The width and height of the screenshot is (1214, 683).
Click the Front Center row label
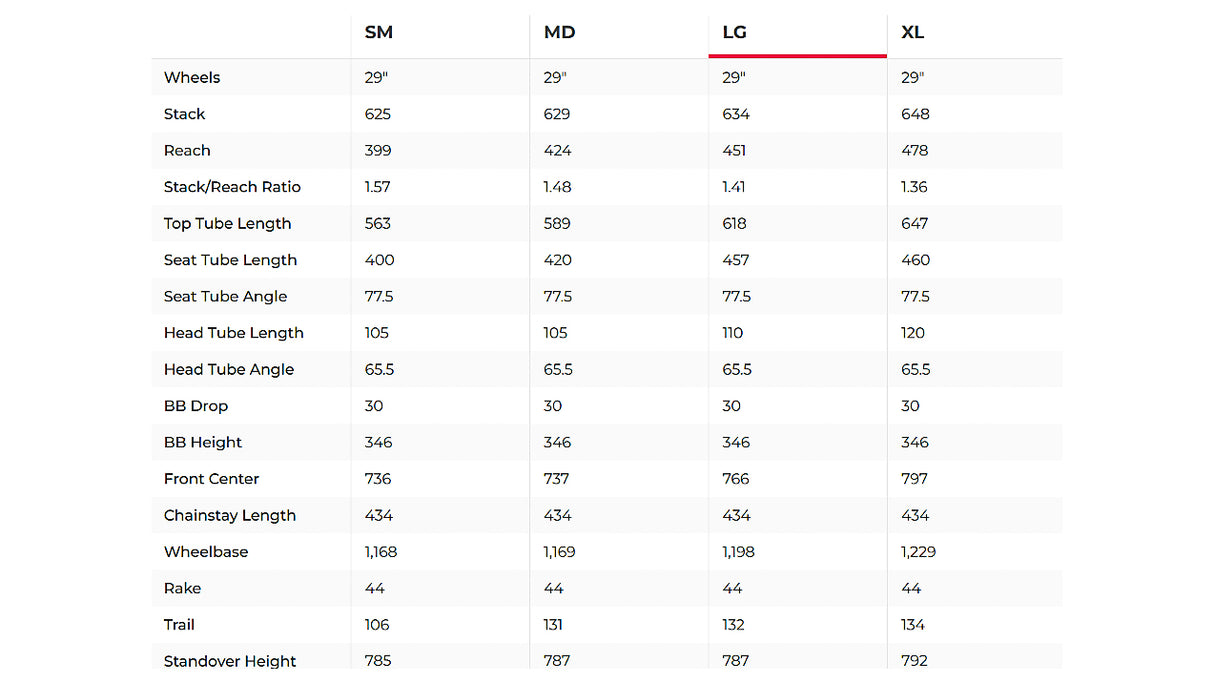(x=212, y=479)
